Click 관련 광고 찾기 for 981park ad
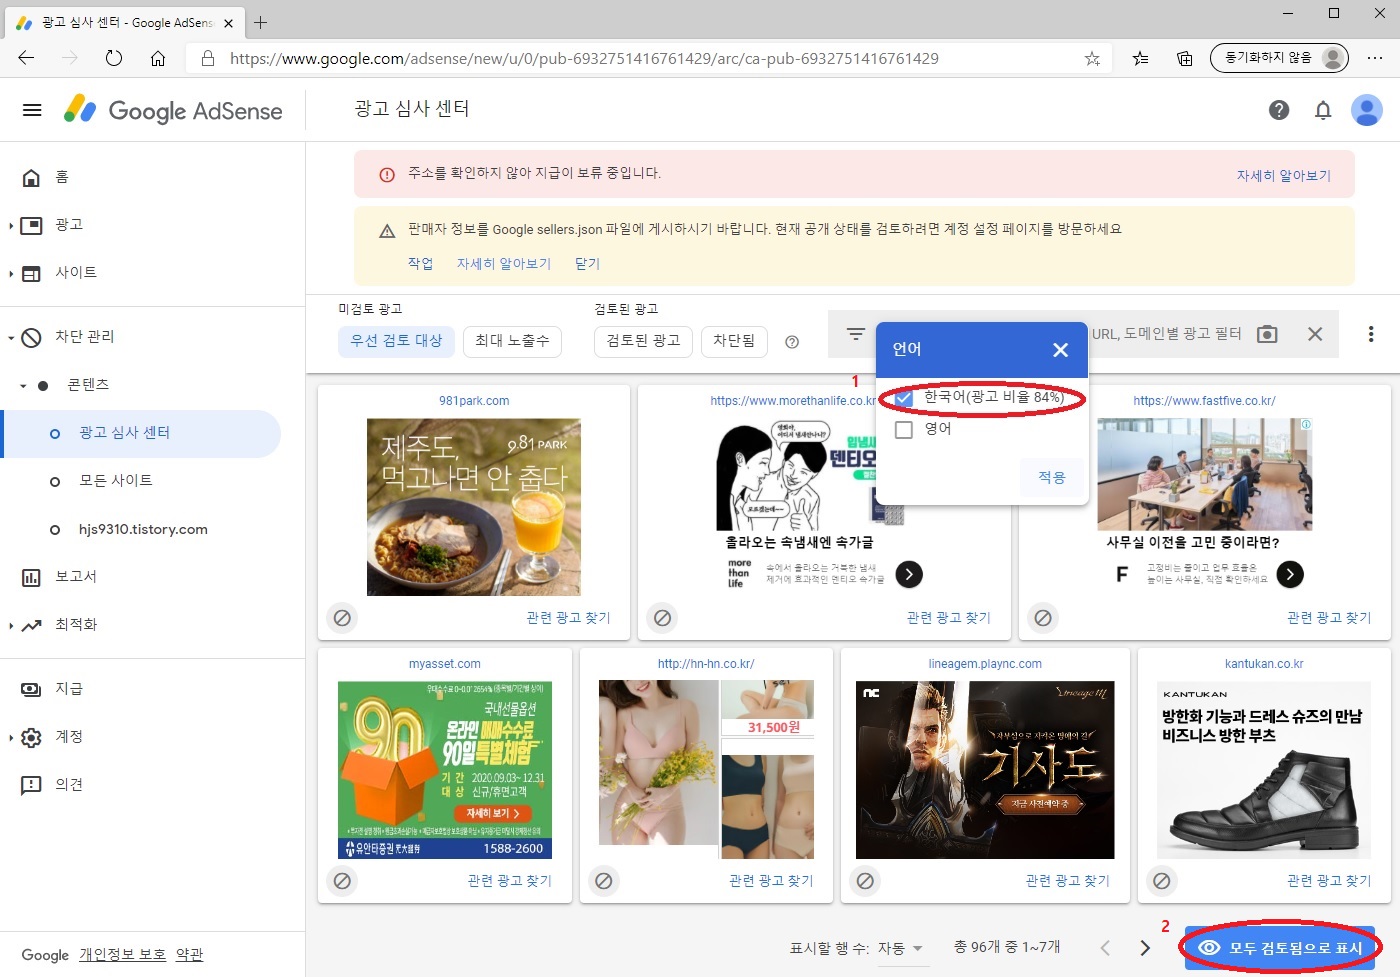Image resolution: width=1400 pixels, height=977 pixels. [x=568, y=618]
